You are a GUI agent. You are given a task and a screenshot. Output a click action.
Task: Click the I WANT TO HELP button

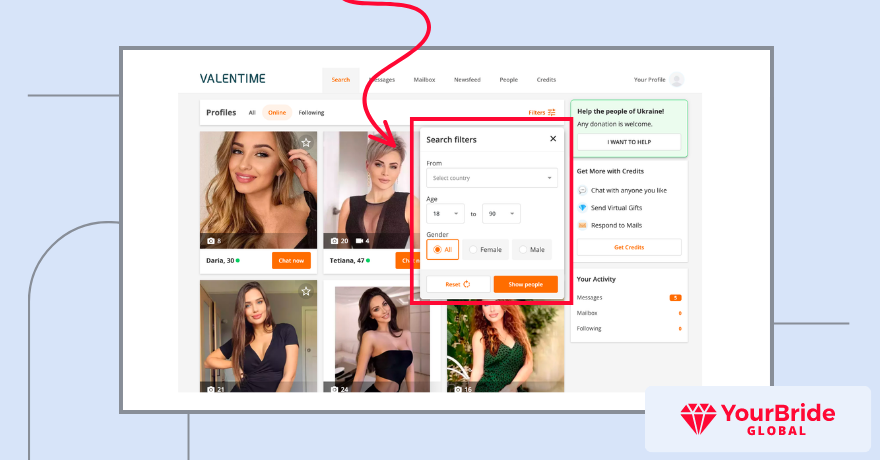(x=629, y=142)
